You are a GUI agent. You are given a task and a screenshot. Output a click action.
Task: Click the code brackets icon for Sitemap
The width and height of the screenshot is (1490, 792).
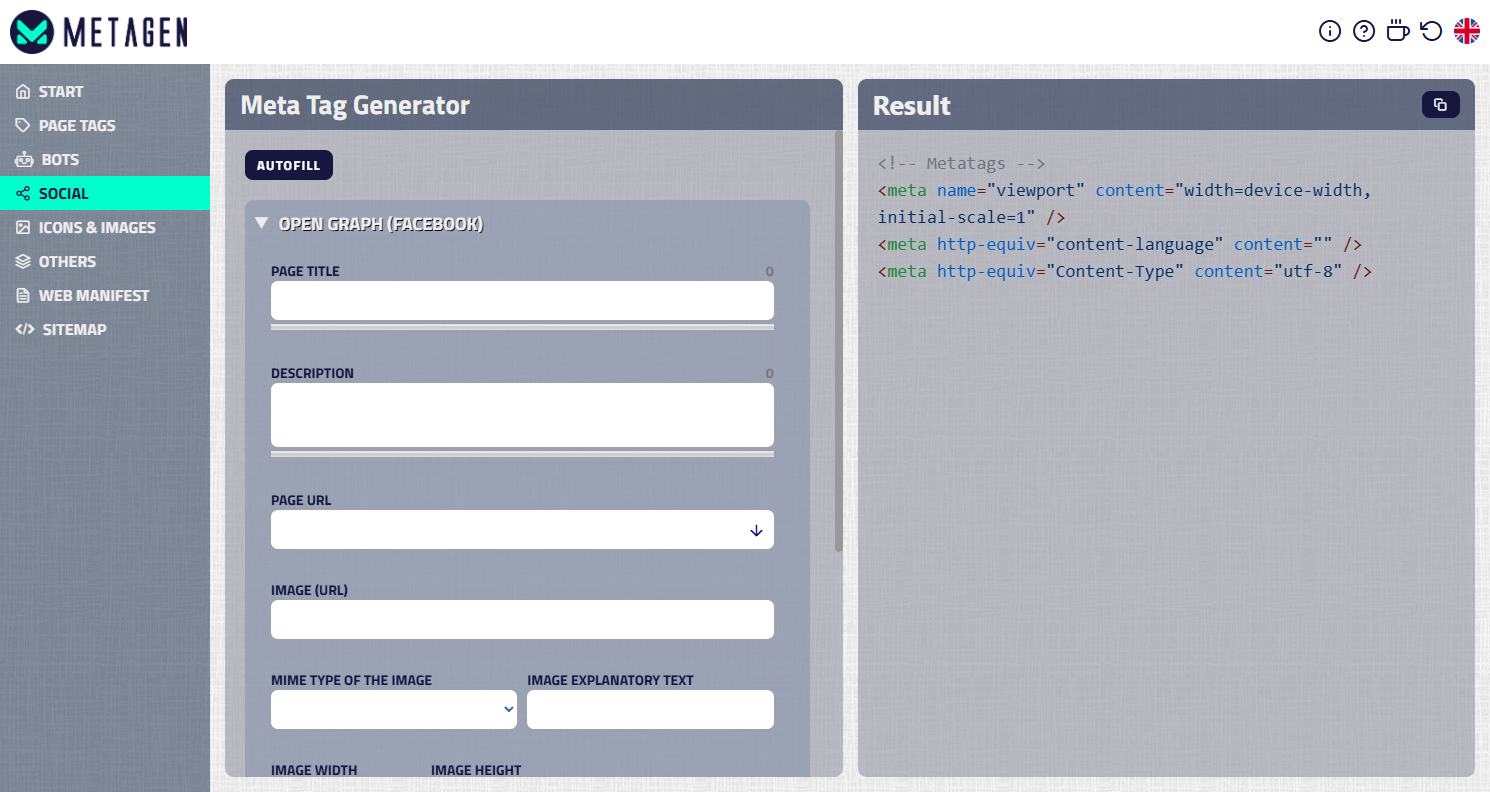pyautogui.click(x=23, y=329)
